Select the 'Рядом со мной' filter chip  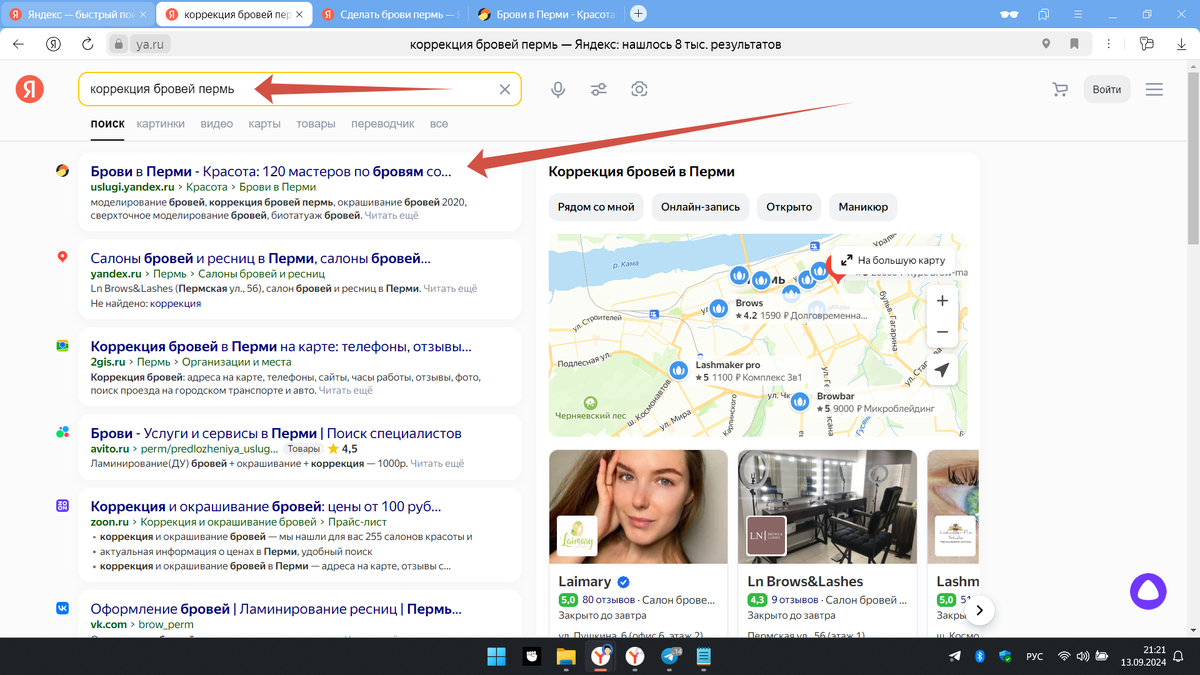pos(596,207)
